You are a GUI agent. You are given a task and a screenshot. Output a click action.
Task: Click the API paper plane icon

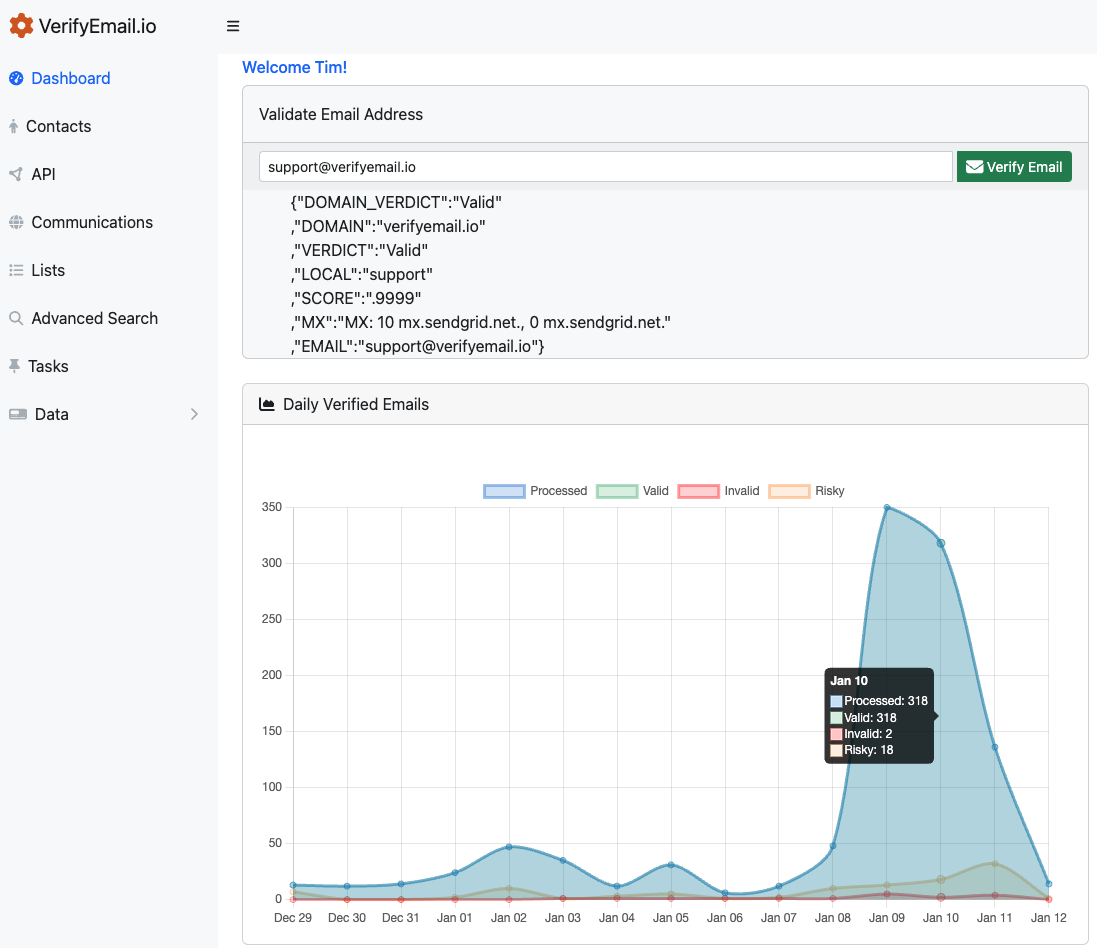click(x=16, y=174)
